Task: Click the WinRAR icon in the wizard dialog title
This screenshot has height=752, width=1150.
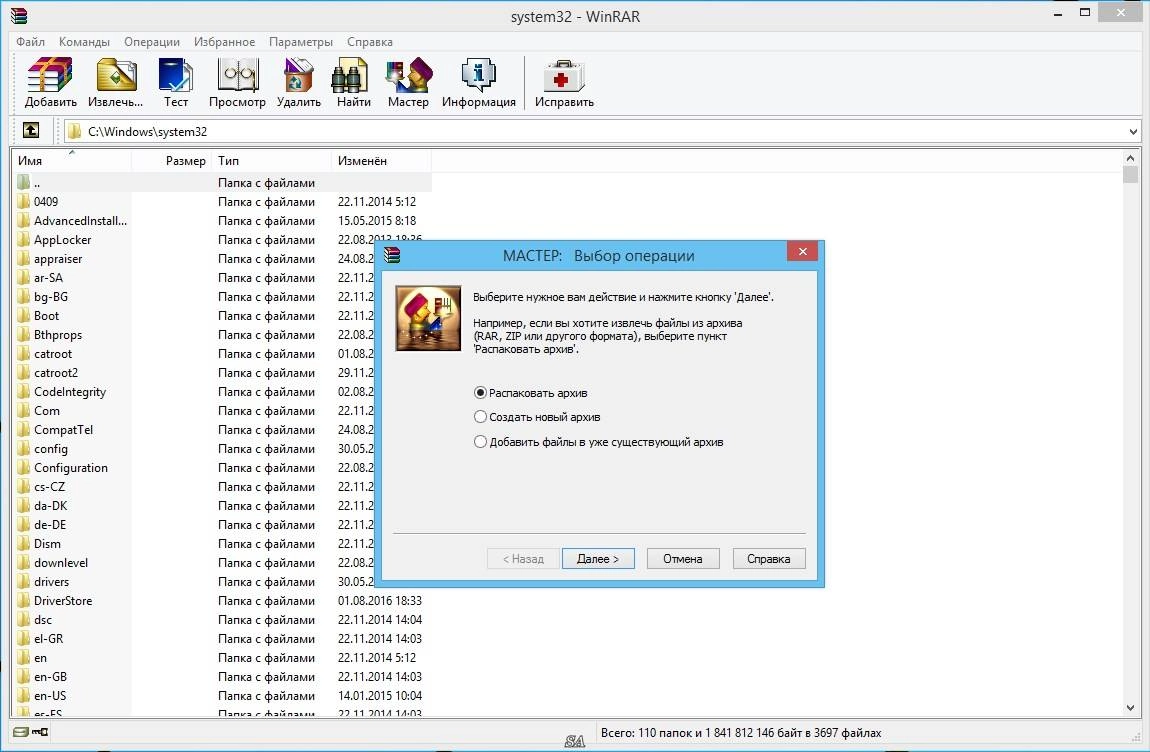Action: pyautogui.click(x=392, y=255)
